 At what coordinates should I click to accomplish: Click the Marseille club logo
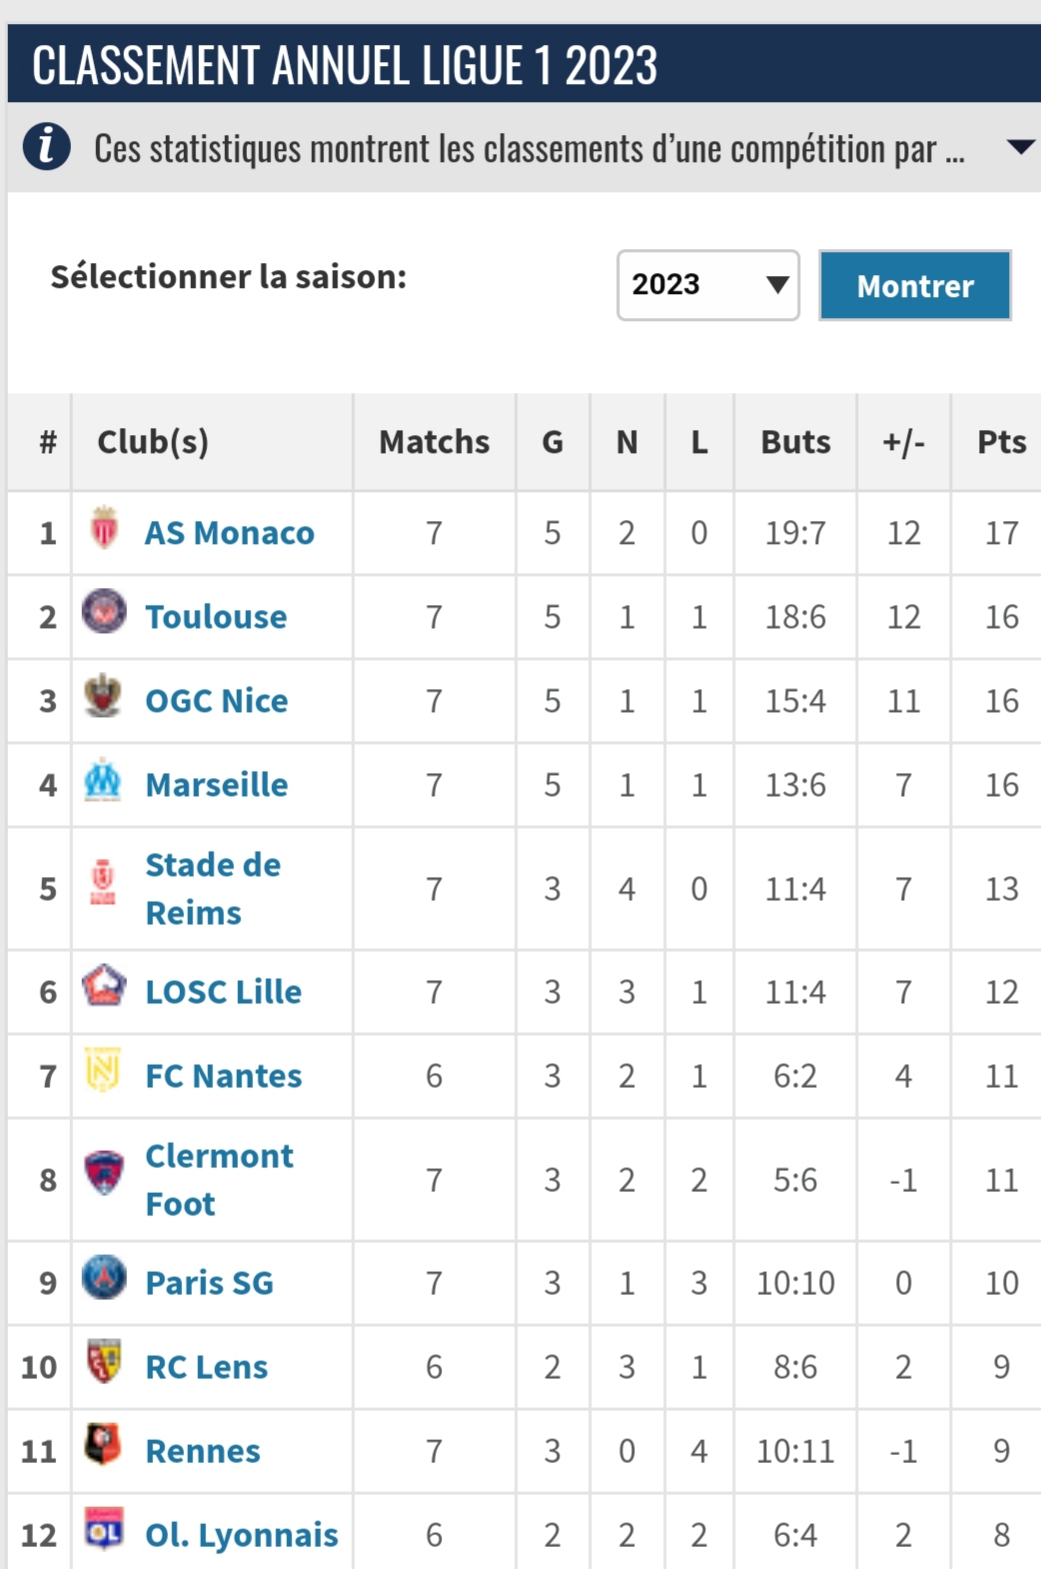[103, 781]
